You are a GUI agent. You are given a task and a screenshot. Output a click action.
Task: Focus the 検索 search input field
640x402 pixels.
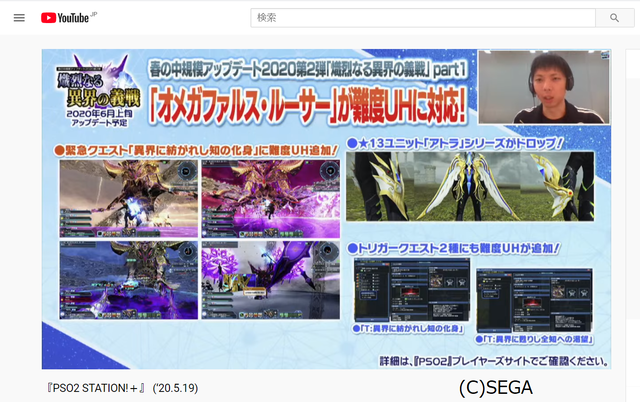pyautogui.click(x=423, y=18)
